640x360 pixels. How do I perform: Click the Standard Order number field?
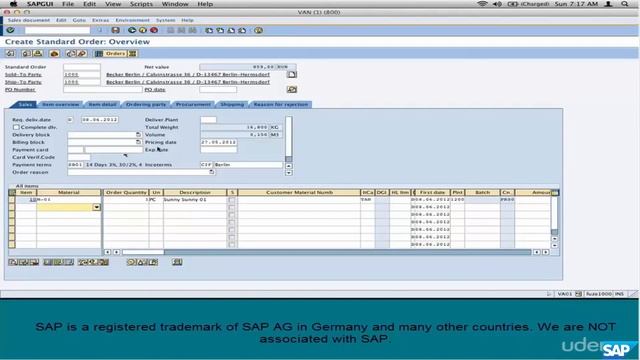(x=82, y=67)
